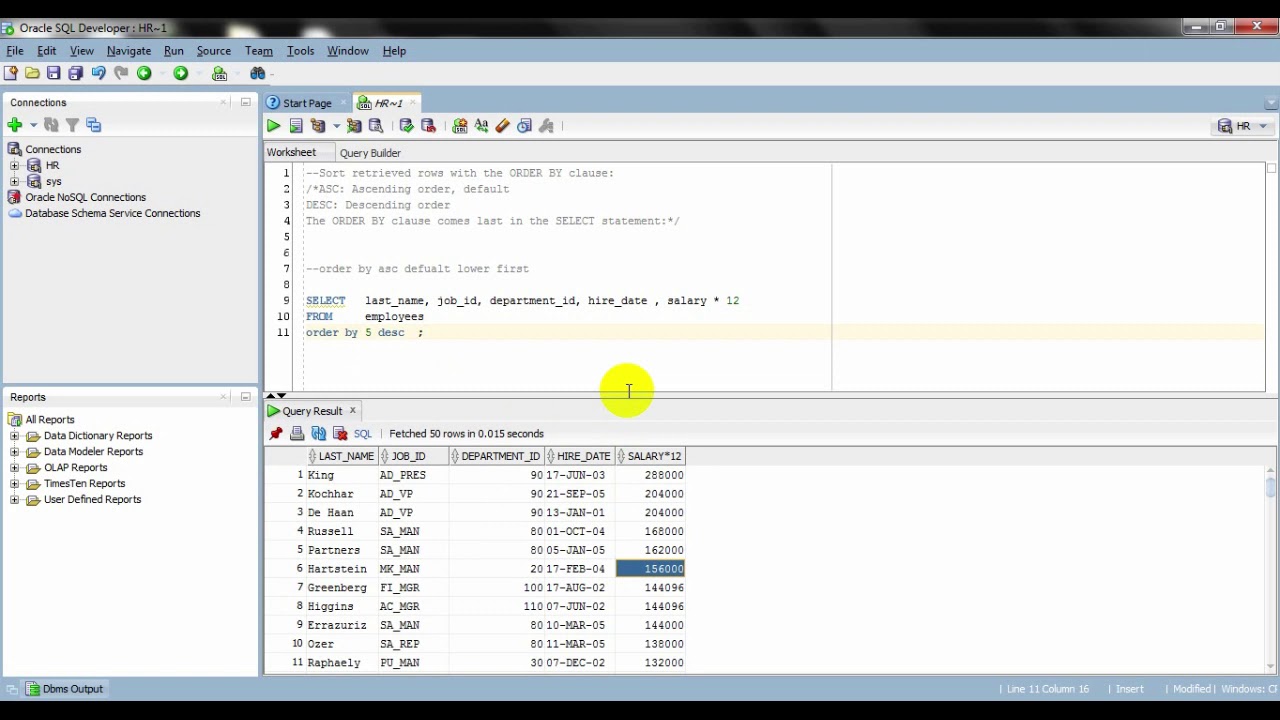Click the Print icon in Query Result toolbar
This screenshot has width=1280, height=720.
(297, 434)
